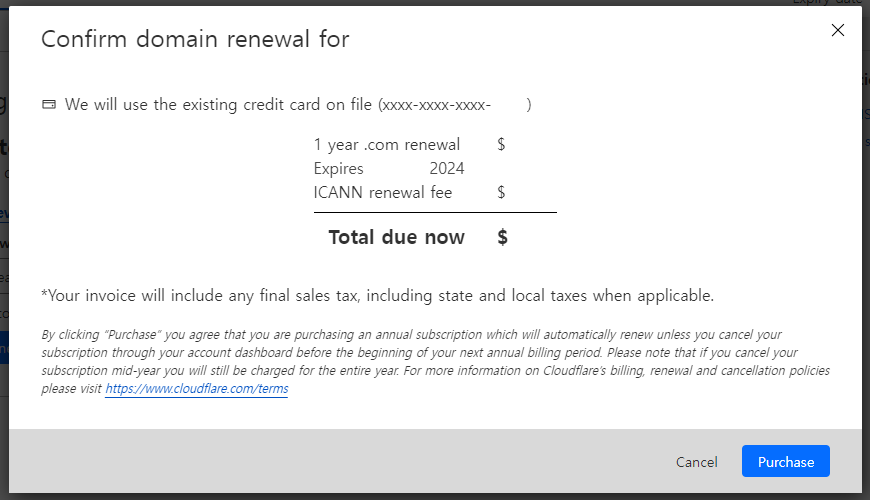This screenshot has height=500, width=870.
Task: Open the cloudflare.com/terms link
Action: click(x=197, y=388)
